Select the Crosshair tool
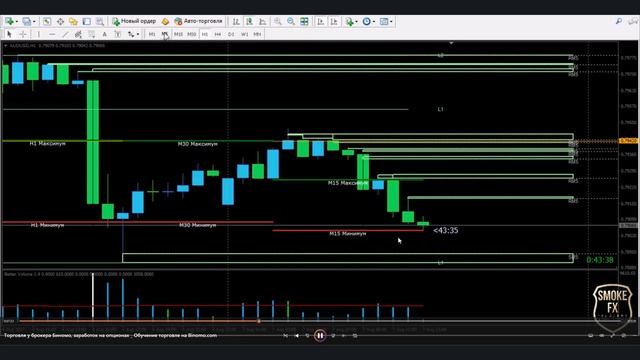Viewport: 640px width, 360px height. click(23, 34)
